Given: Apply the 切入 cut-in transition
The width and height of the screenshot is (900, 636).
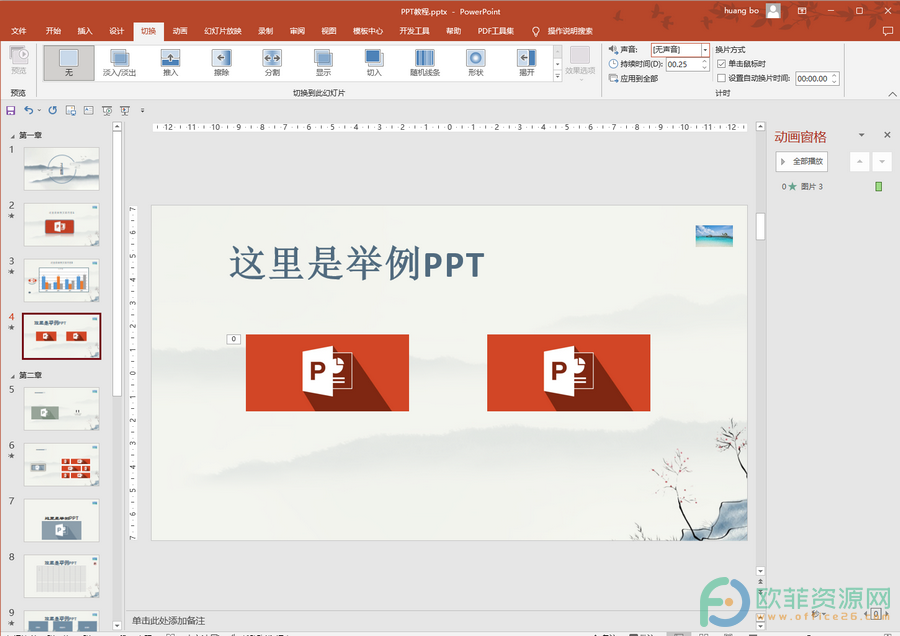Looking at the screenshot, I should coord(374,63).
